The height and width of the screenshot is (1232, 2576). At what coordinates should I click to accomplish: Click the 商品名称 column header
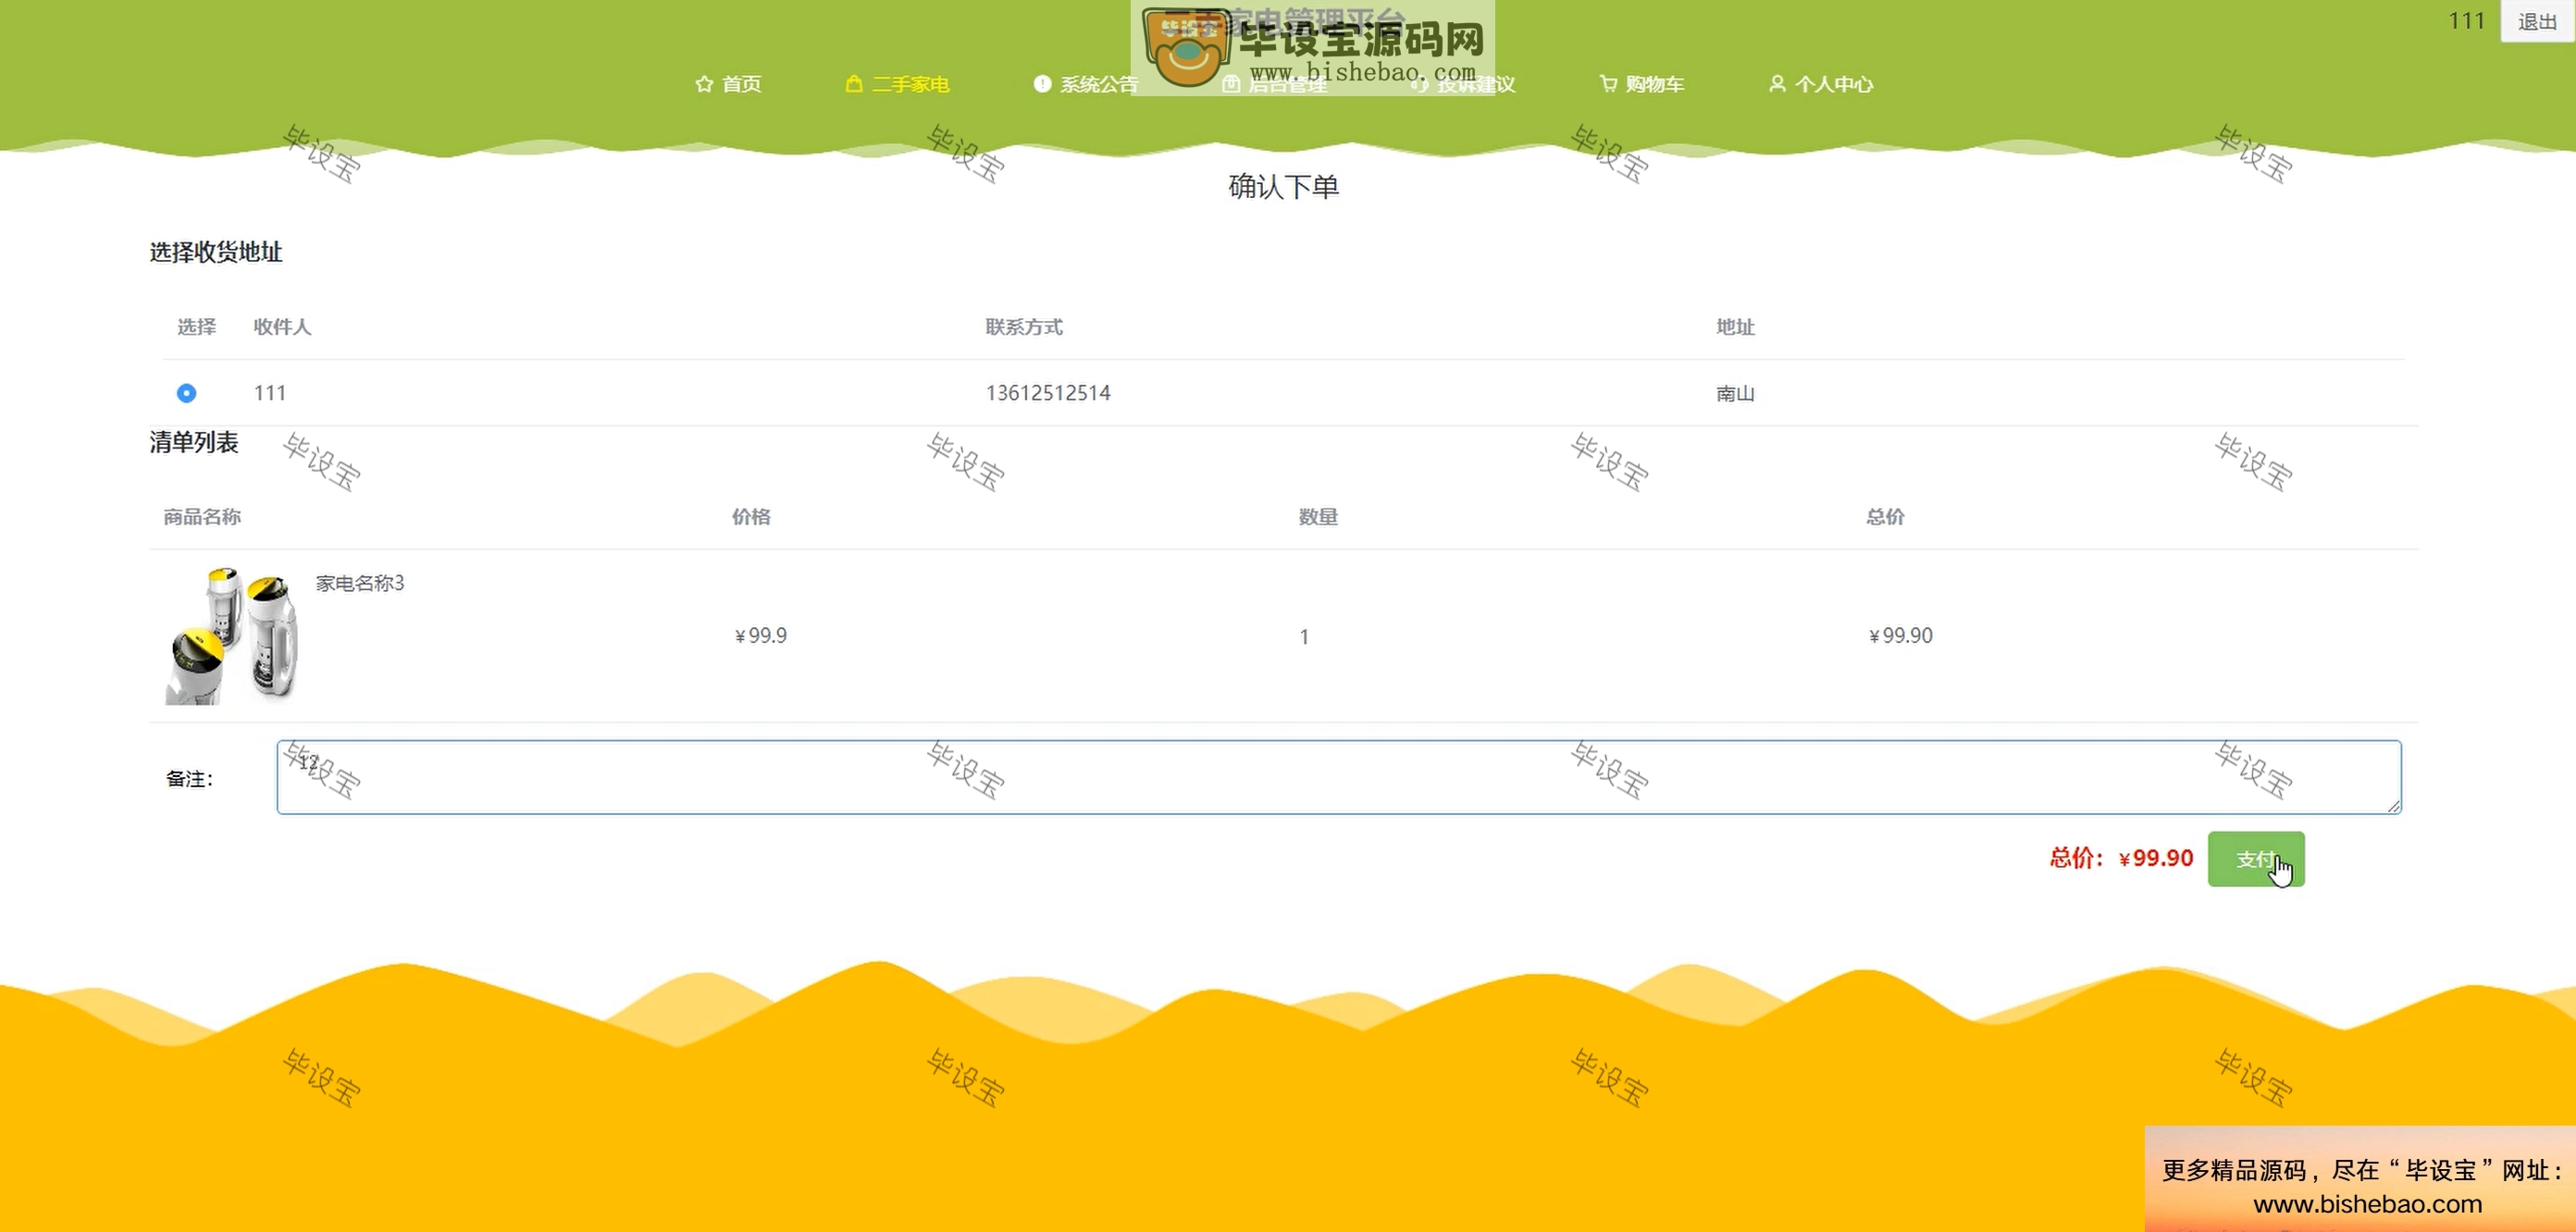click(202, 517)
